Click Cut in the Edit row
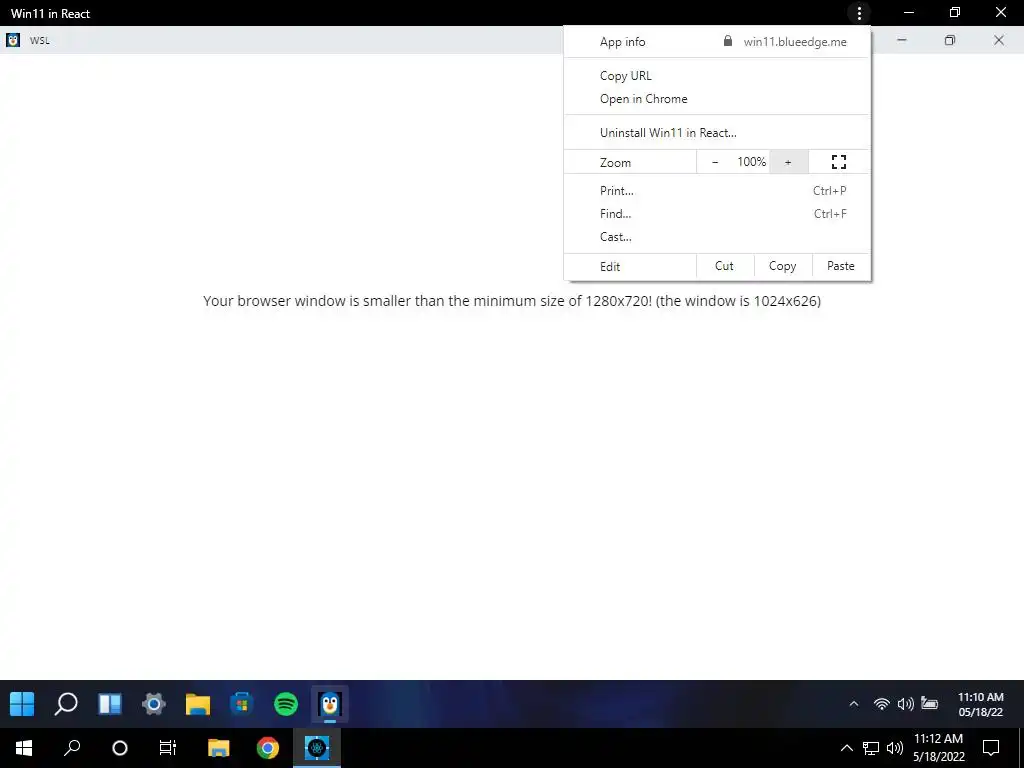 coord(724,266)
